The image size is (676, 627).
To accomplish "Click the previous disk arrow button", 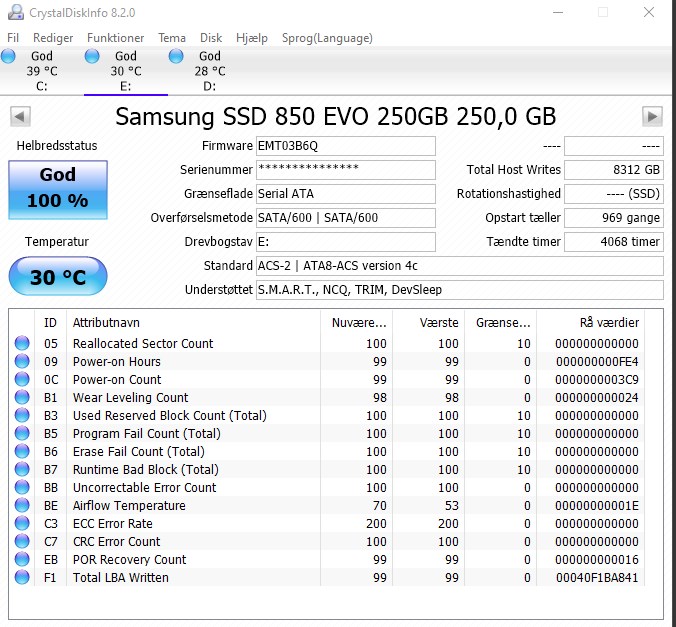I will 20,116.
